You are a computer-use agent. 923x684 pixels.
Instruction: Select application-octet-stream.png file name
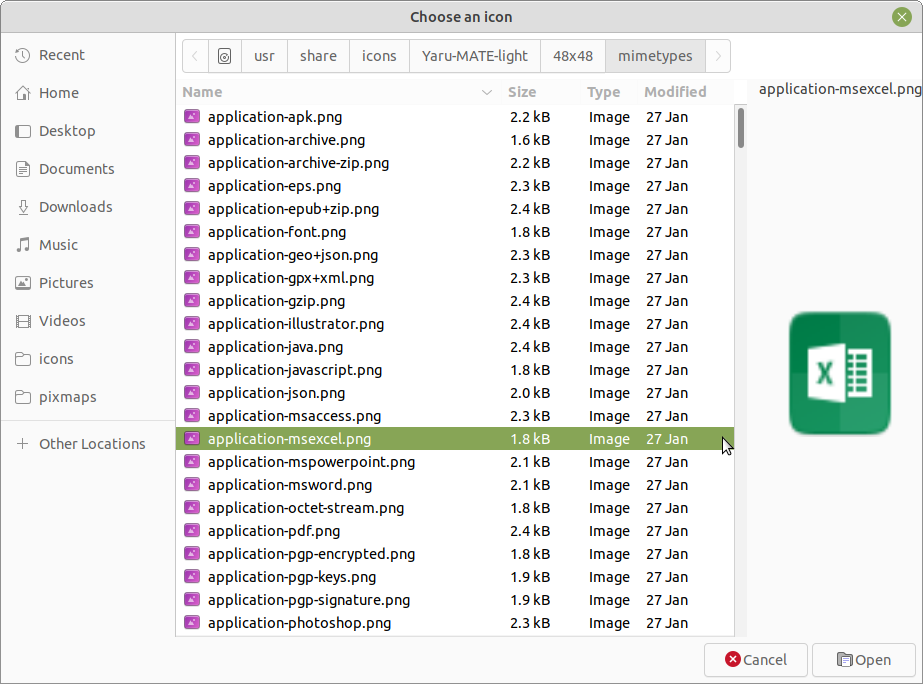click(306, 507)
